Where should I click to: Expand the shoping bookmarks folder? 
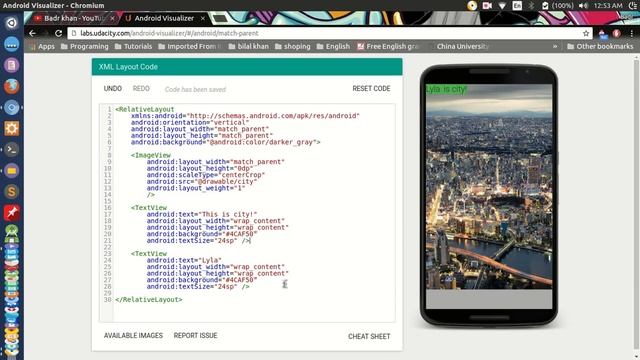(293, 47)
